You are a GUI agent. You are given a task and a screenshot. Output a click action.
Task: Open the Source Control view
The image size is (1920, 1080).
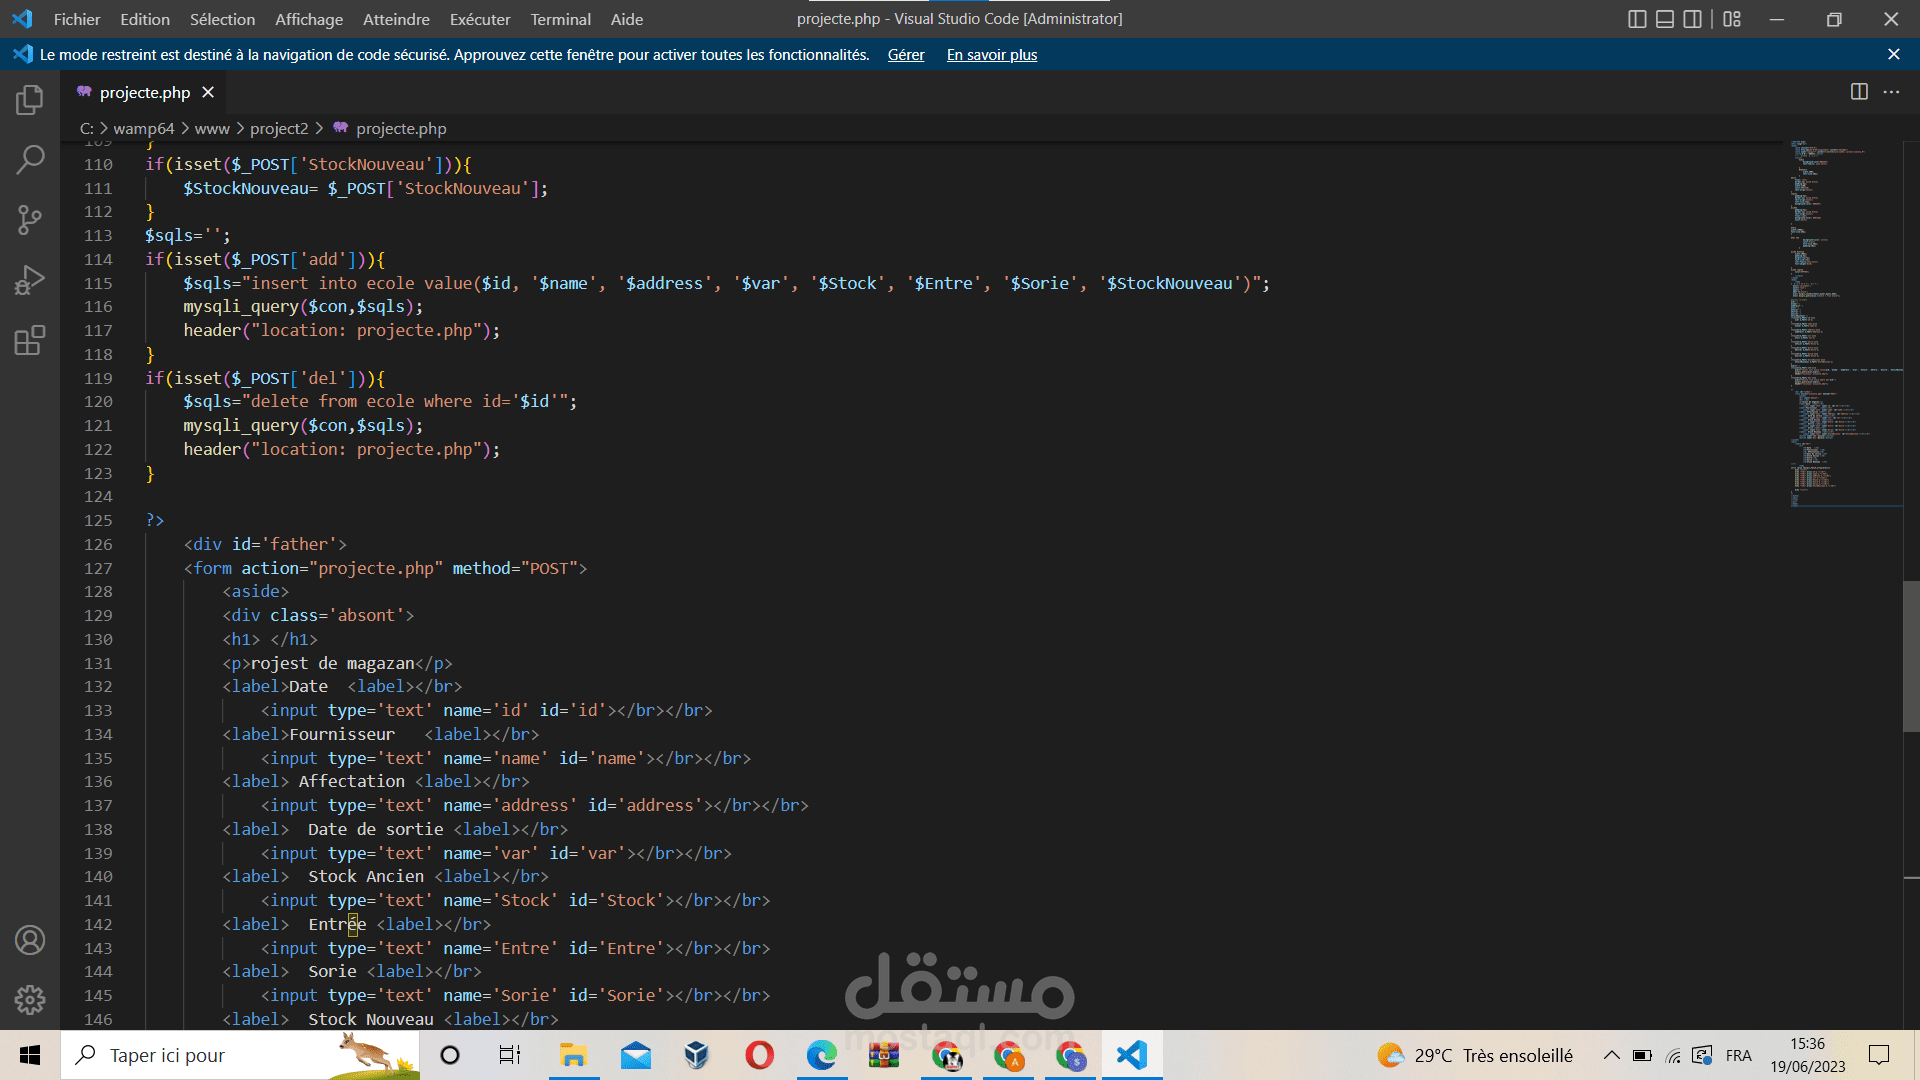tap(30, 220)
